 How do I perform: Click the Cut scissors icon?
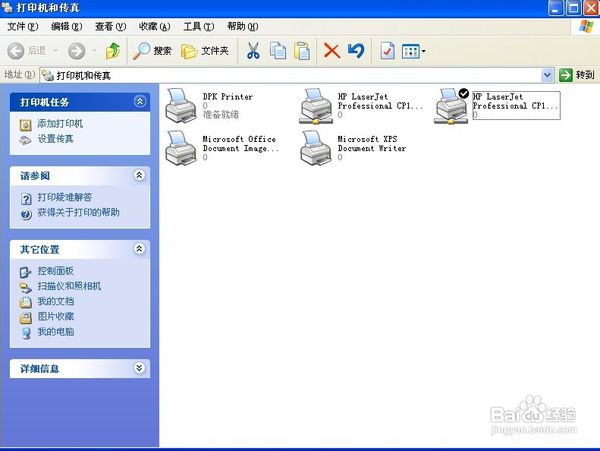point(253,51)
